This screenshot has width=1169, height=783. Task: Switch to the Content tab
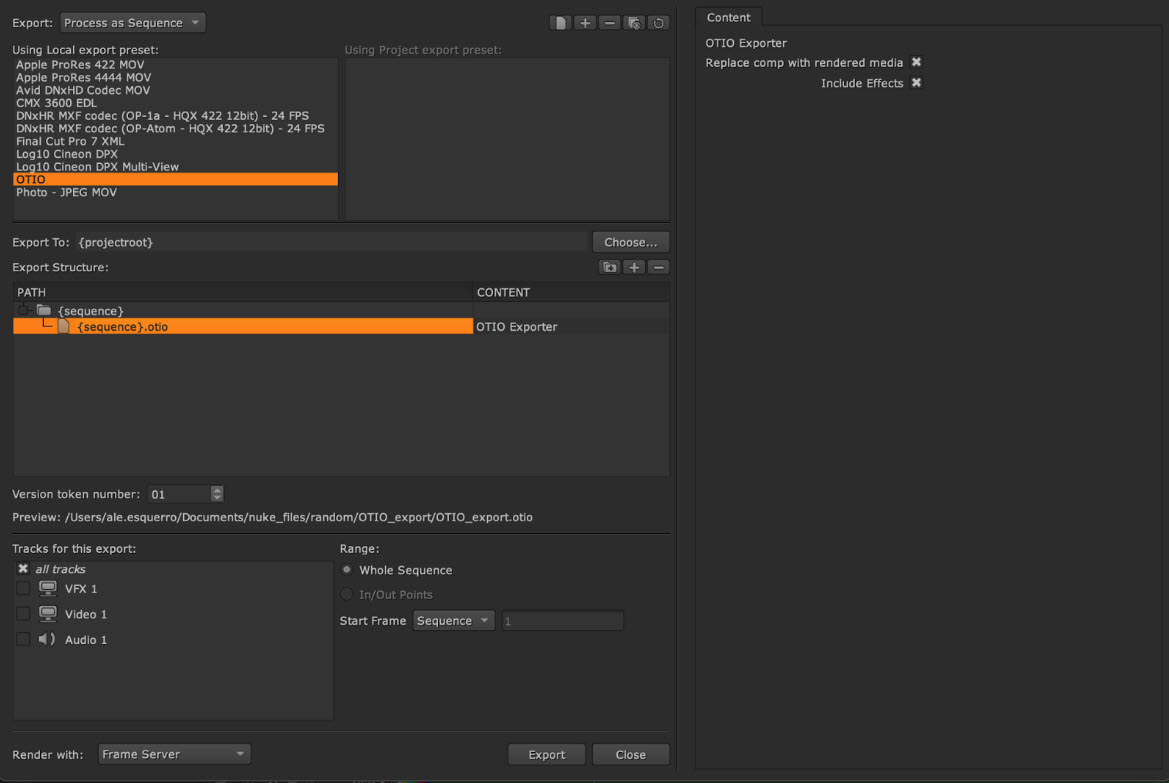point(728,18)
